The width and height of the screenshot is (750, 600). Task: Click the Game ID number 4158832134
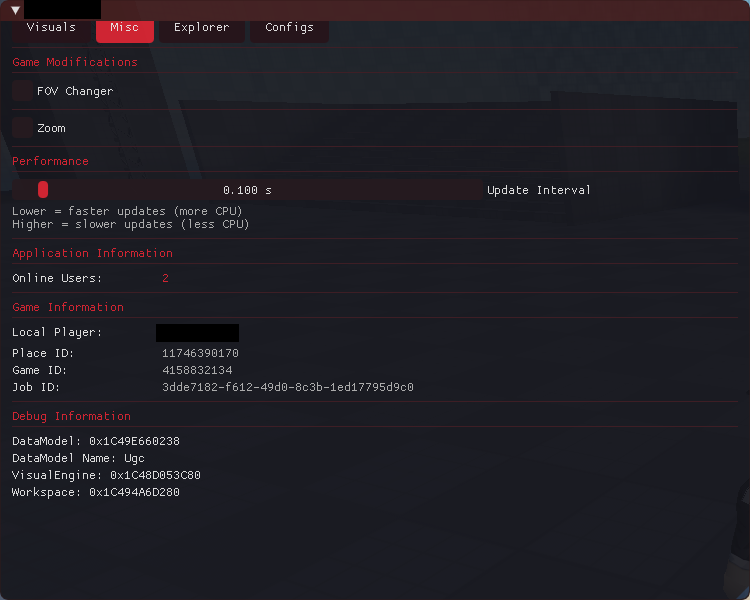point(197,370)
